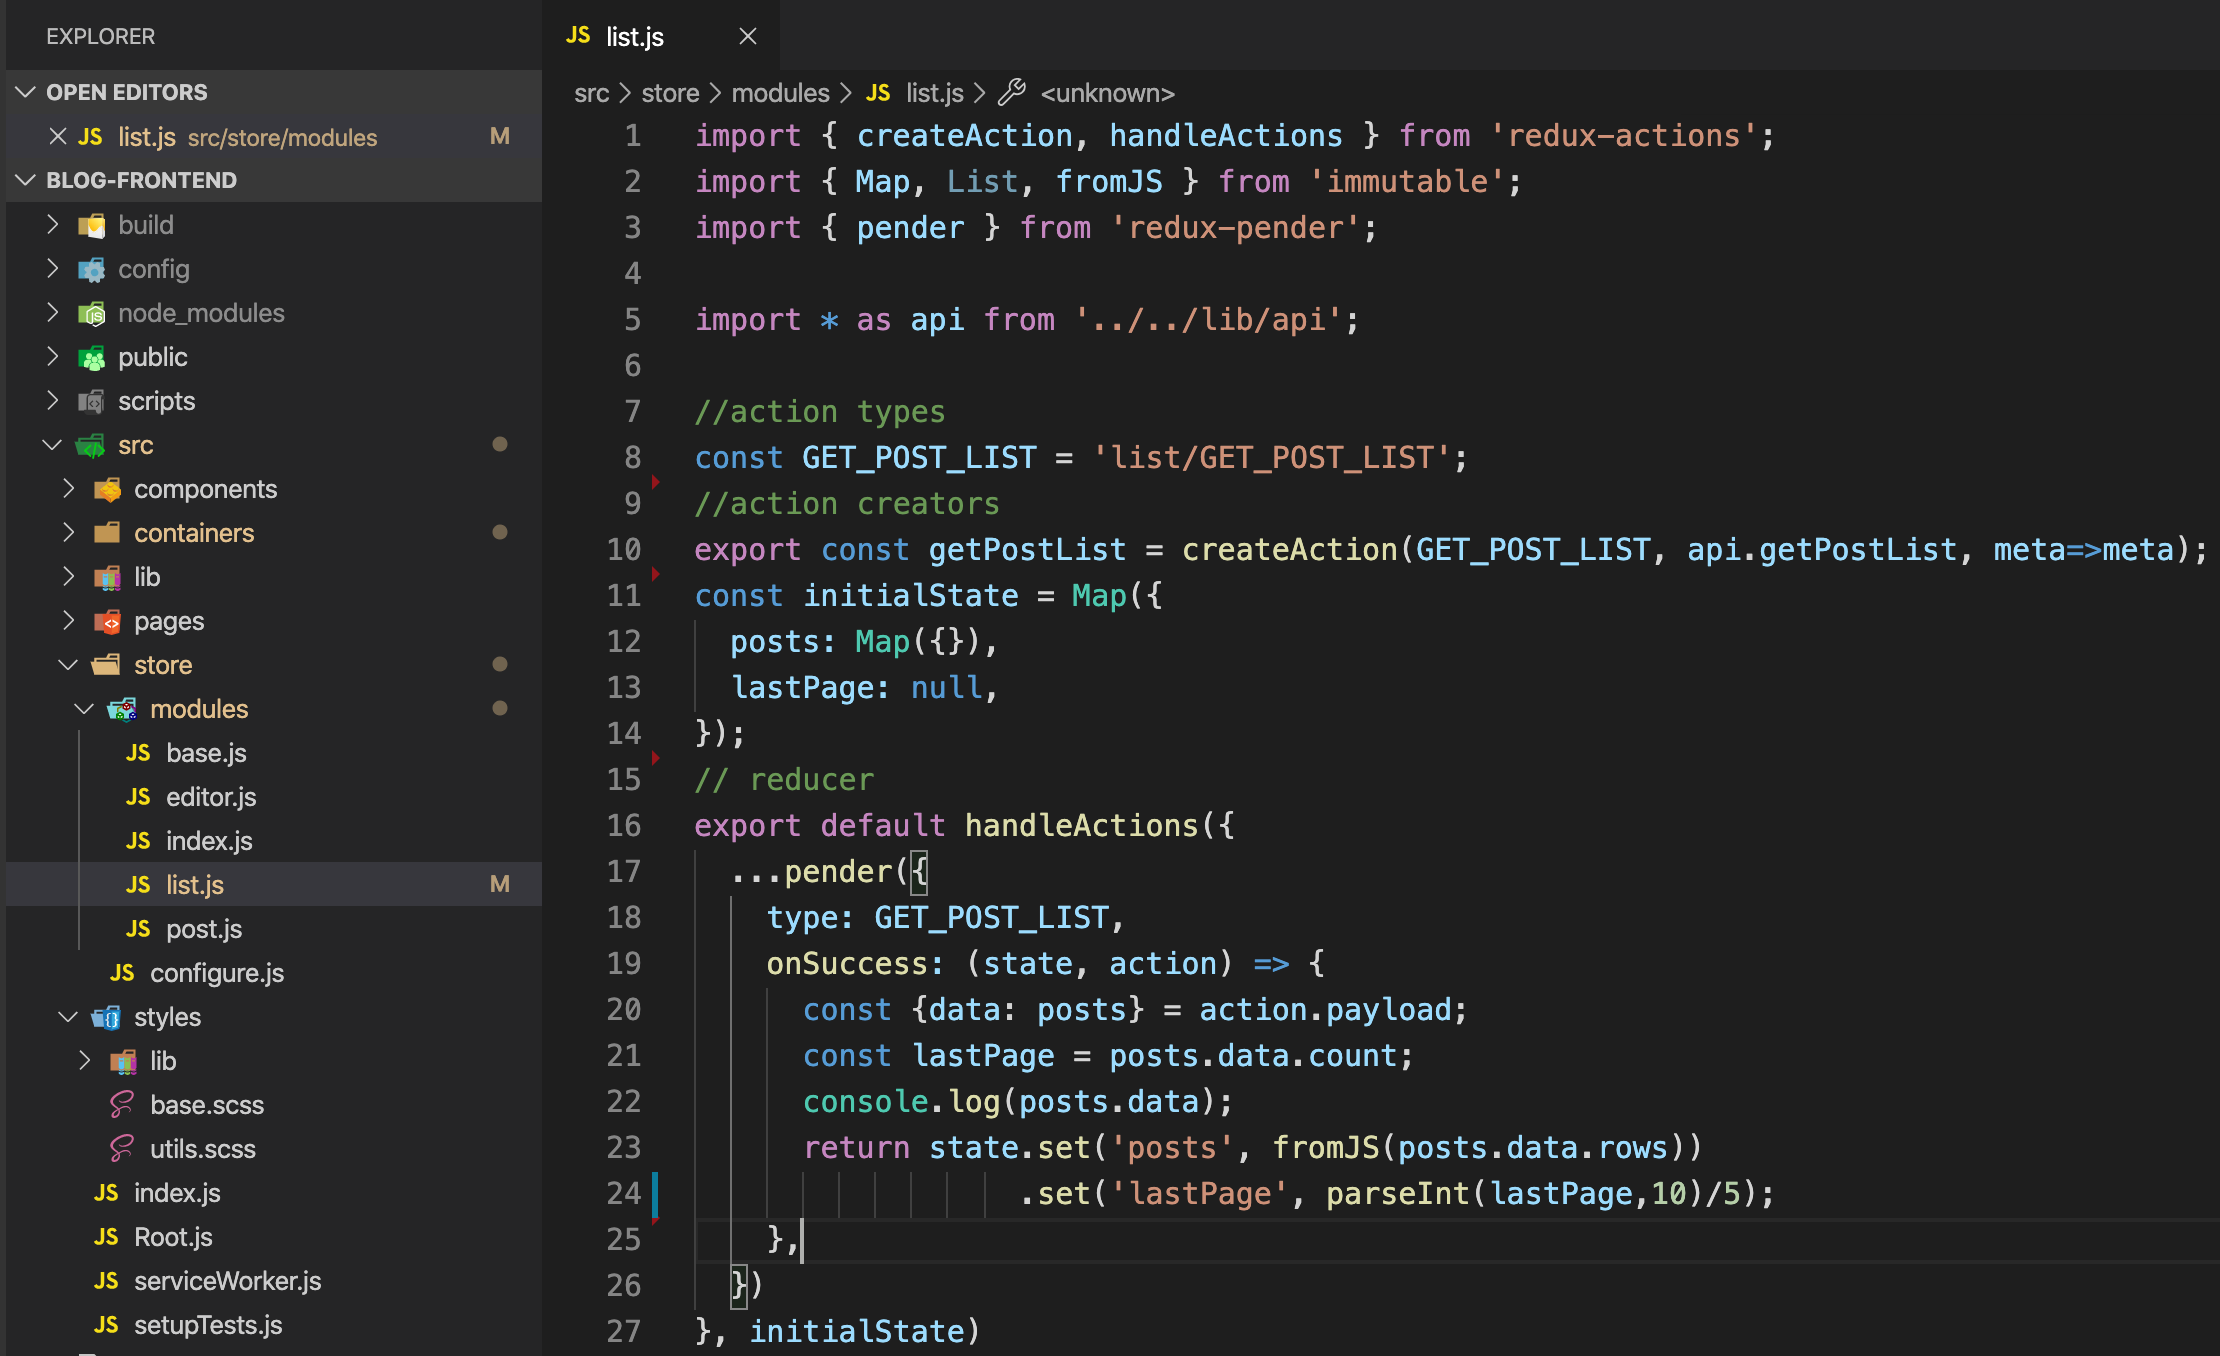Click the line 16 number in the gutter
Viewport: 2220px width, 1356px height.
(623, 826)
